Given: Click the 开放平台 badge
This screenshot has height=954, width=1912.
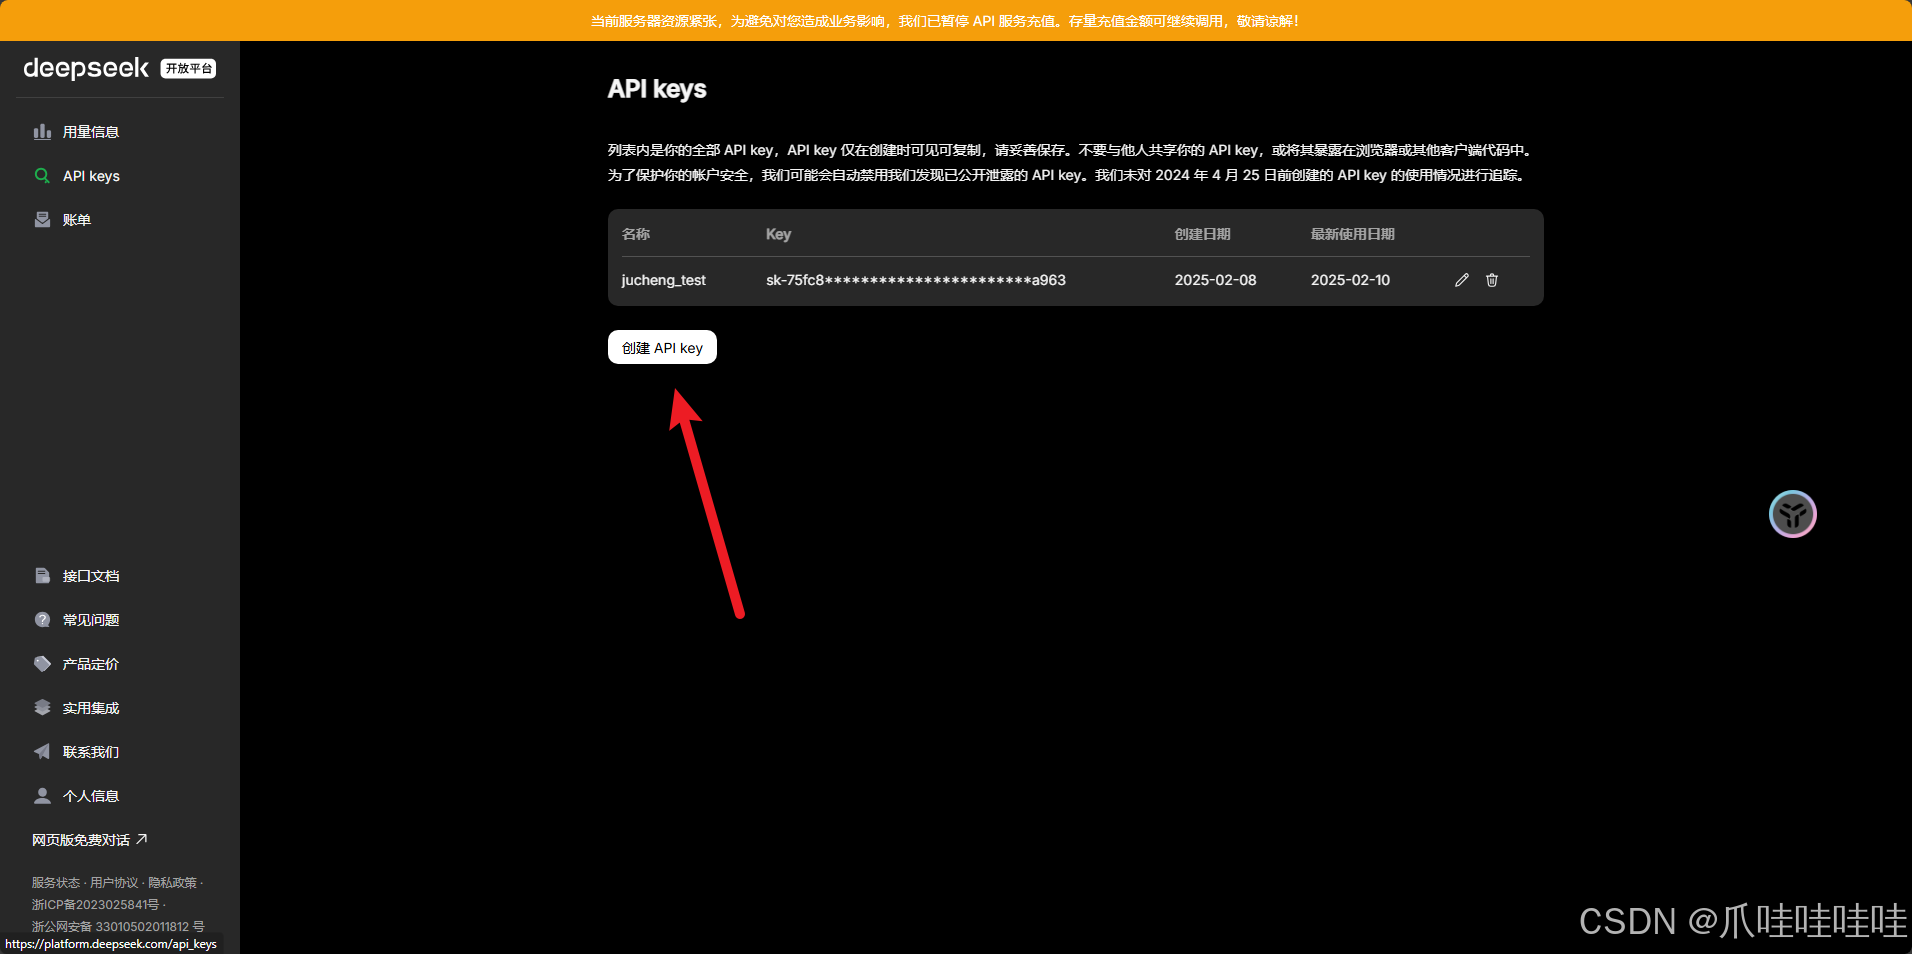Looking at the screenshot, I should click(x=188, y=68).
